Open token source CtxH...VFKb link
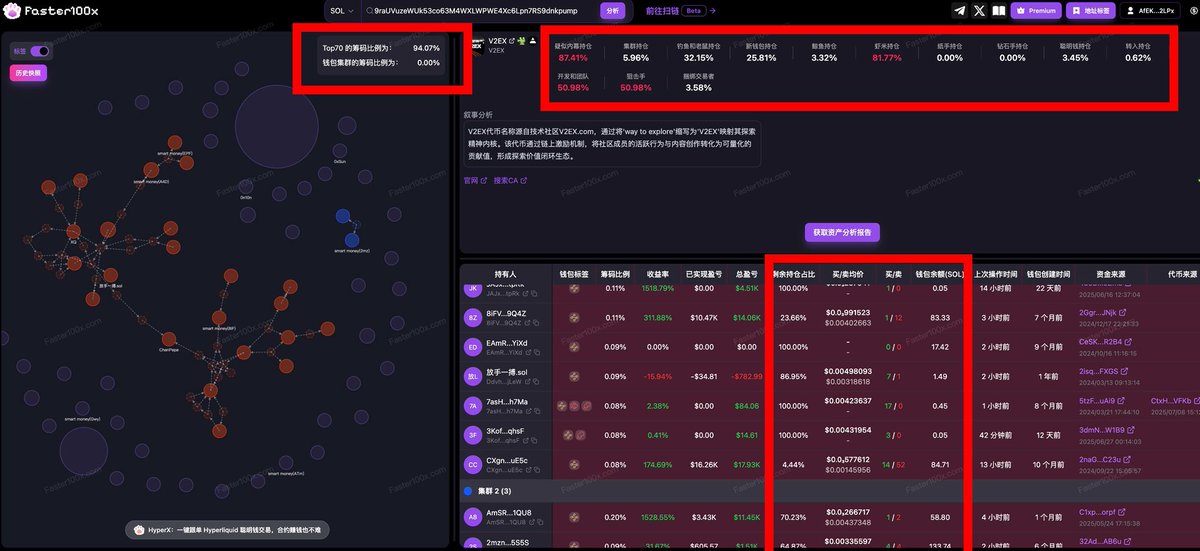Screen dimensions: 1200x551 [x=1175, y=400]
